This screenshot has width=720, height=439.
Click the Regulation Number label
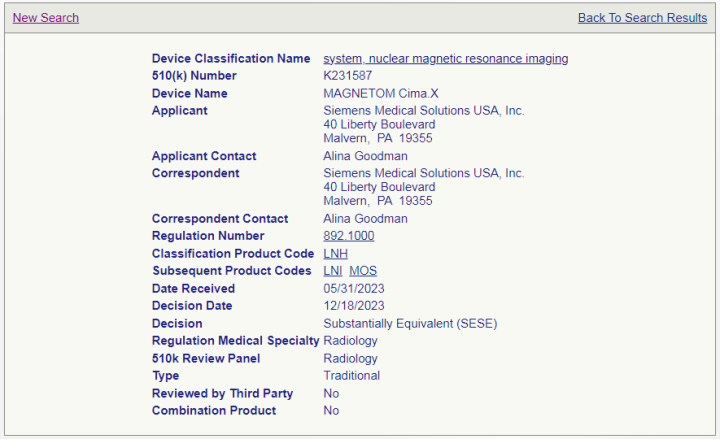coord(208,236)
